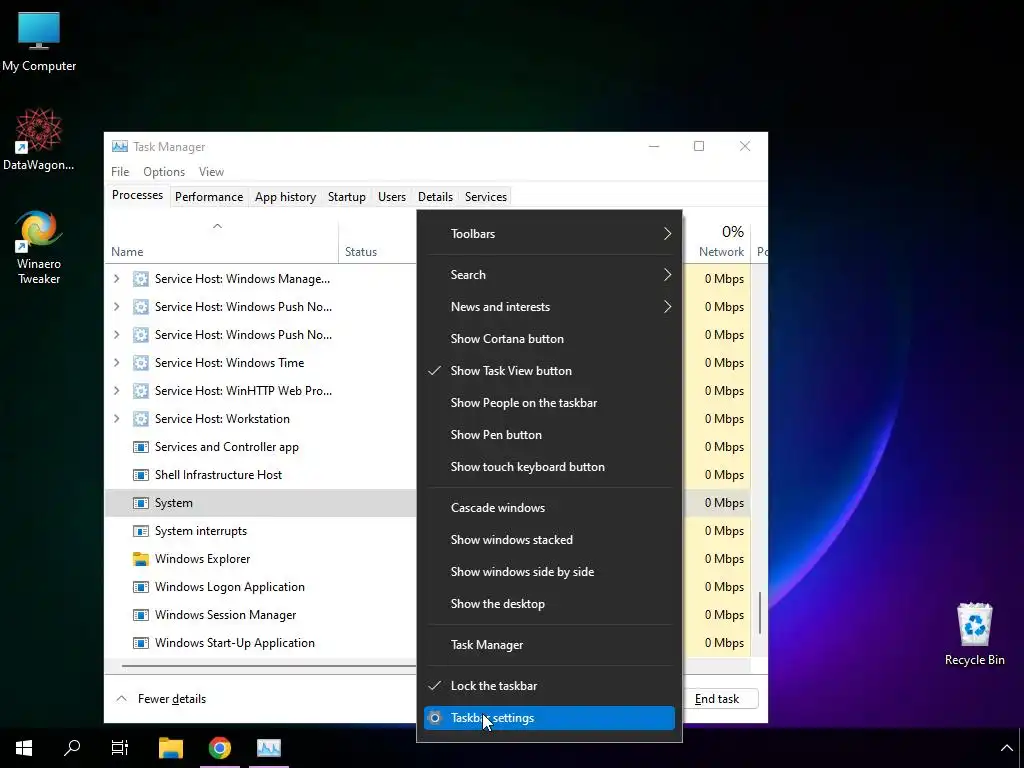This screenshot has width=1024, height=768.
Task: Click the Windows Explorer folder icon
Action: (x=140, y=559)
